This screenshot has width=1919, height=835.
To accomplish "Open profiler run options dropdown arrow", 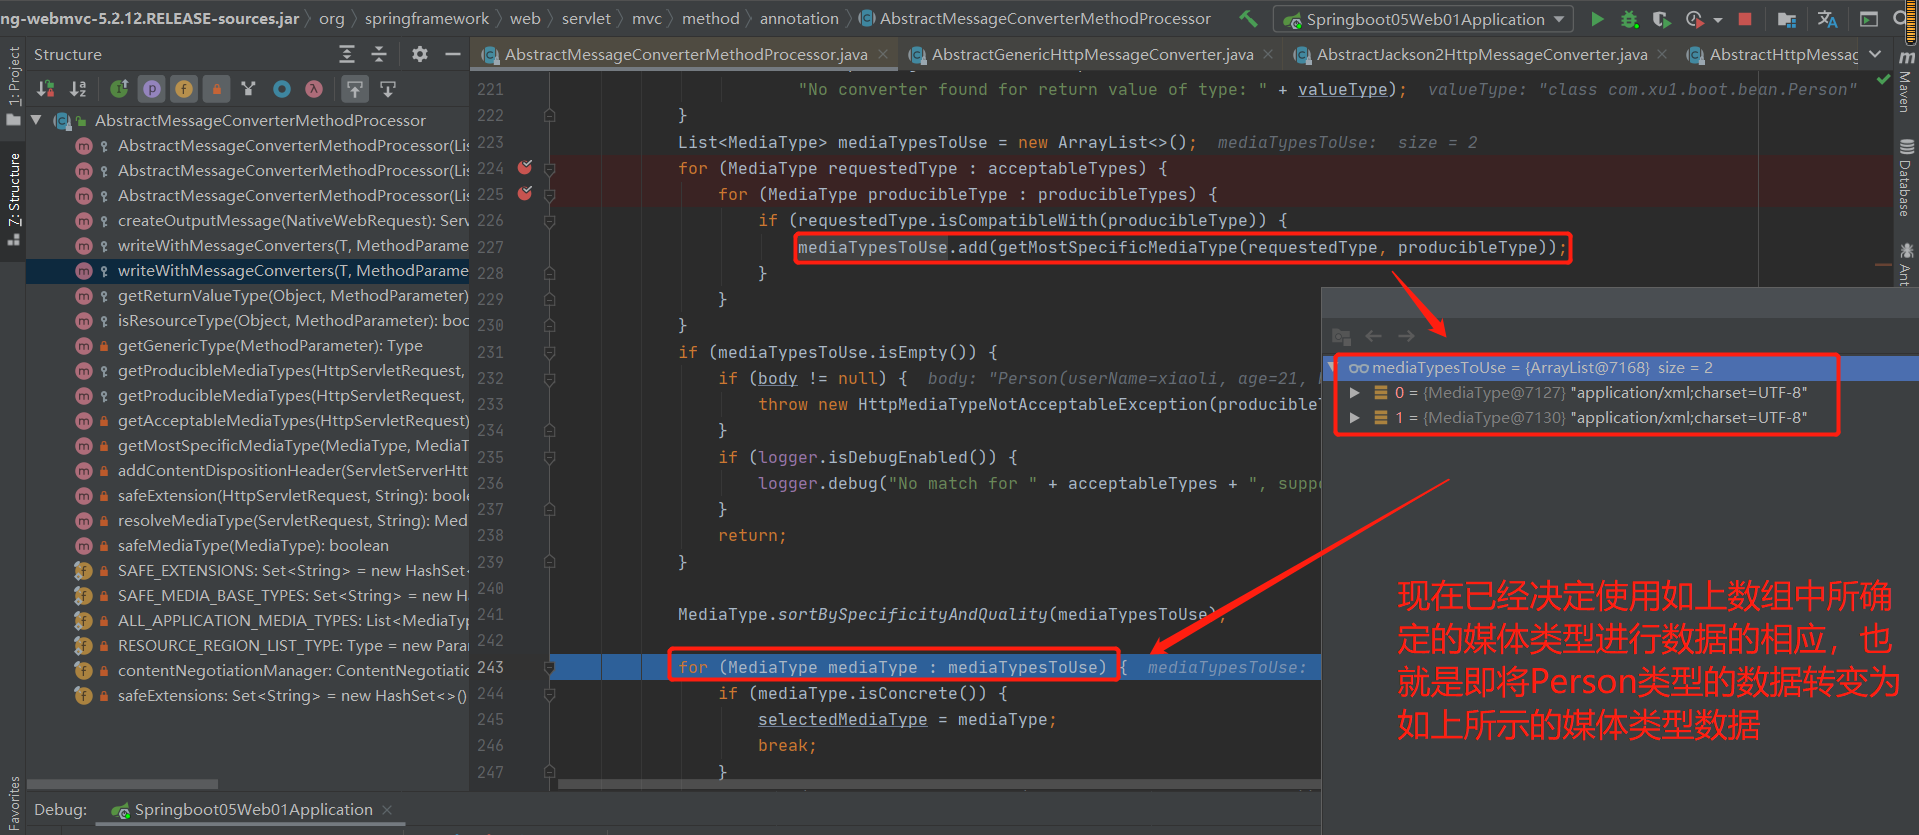I will [1717, 19].
